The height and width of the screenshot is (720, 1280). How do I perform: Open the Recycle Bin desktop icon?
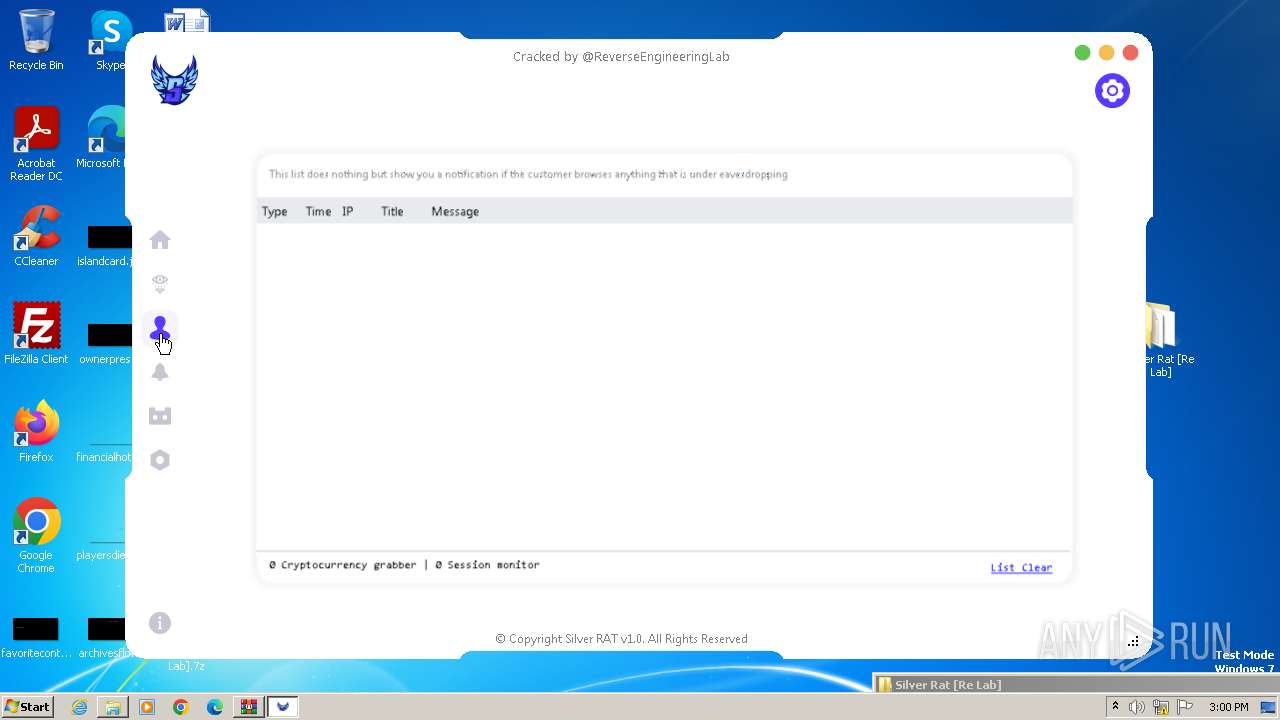[x=36, y=40]
